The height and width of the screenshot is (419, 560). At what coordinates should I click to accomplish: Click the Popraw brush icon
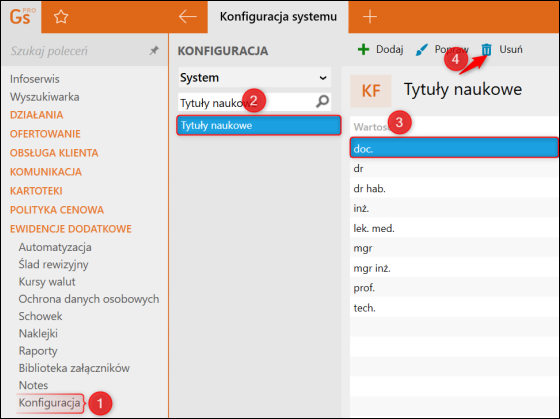click(422, 50)
